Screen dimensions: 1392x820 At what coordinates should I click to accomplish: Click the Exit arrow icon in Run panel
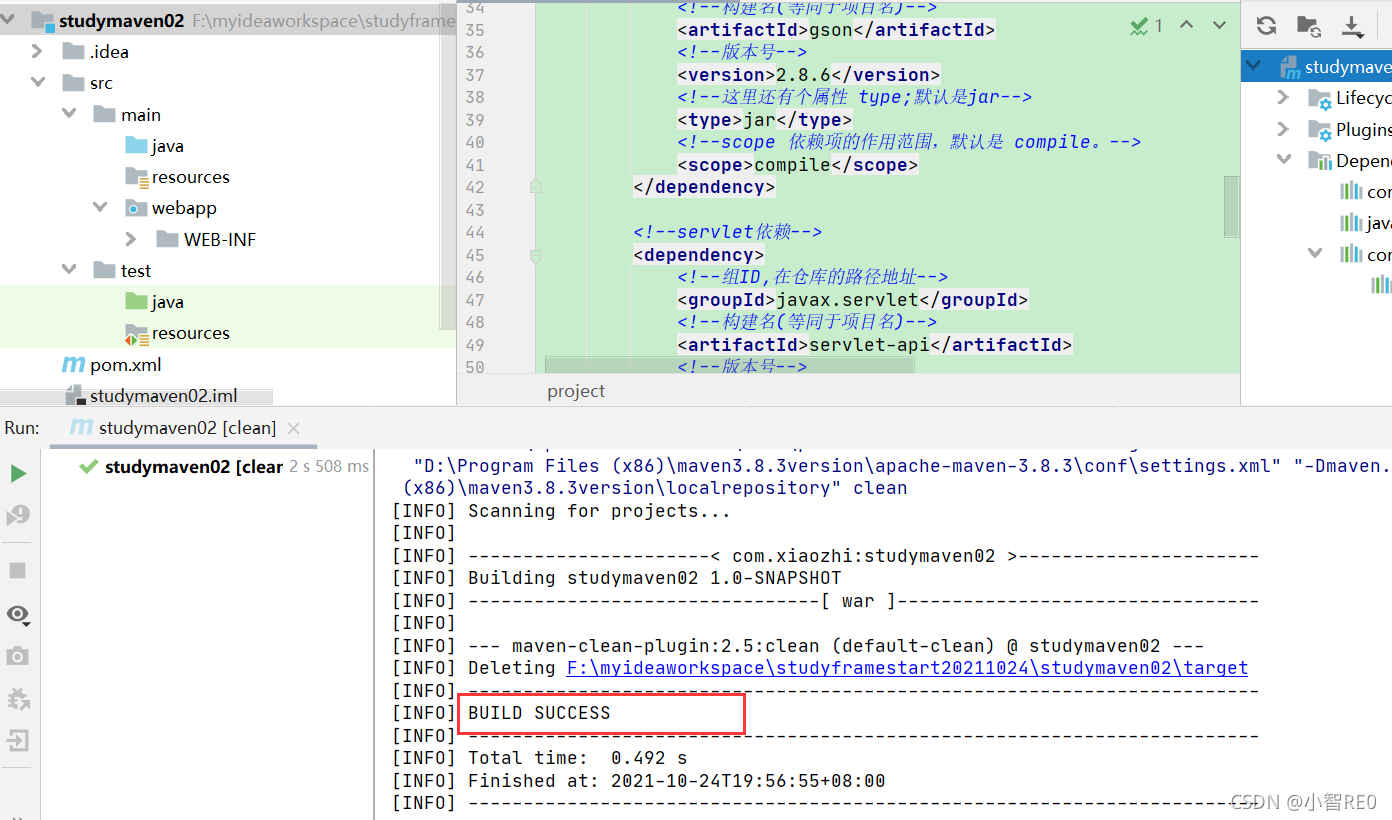point(17,741)
